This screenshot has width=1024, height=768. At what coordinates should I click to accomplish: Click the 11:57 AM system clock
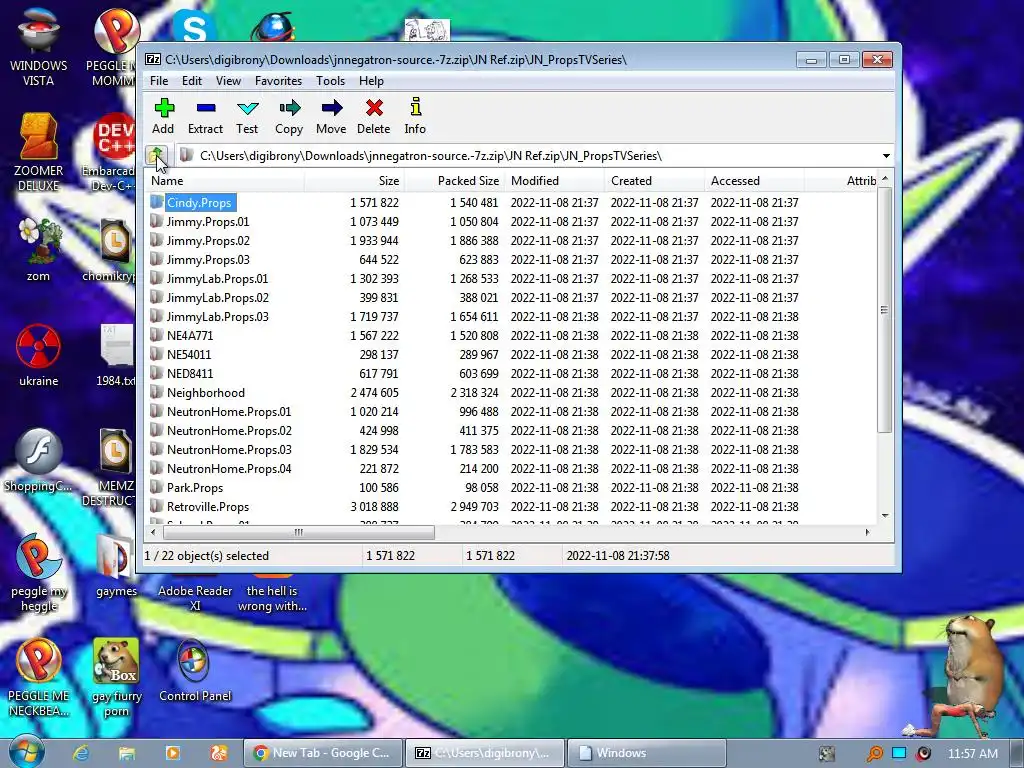pos(972,753)
